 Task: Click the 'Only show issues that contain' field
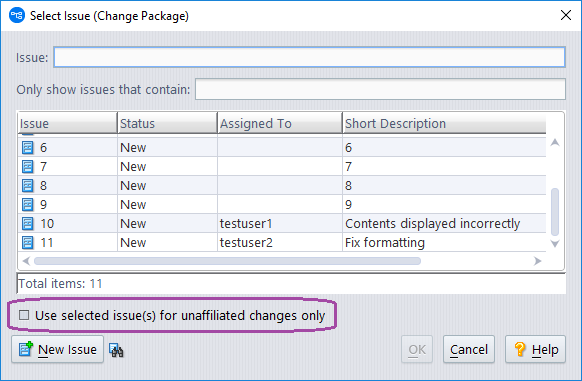[x=380, y=89]
